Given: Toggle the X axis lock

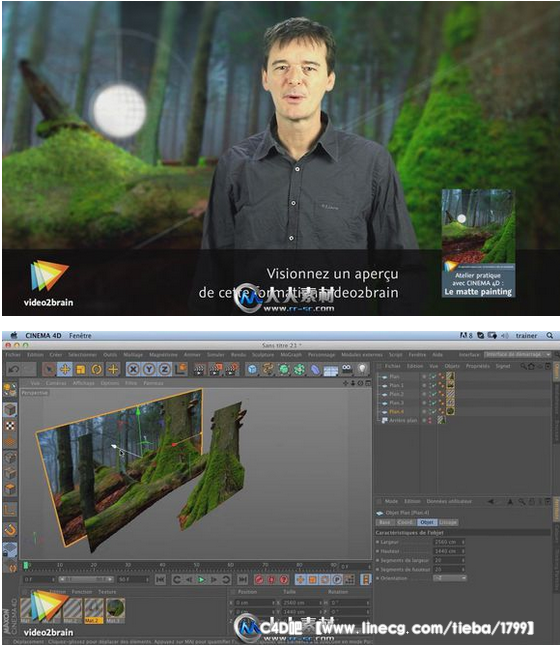Looking at the screenshot, I should click(133, 369).
